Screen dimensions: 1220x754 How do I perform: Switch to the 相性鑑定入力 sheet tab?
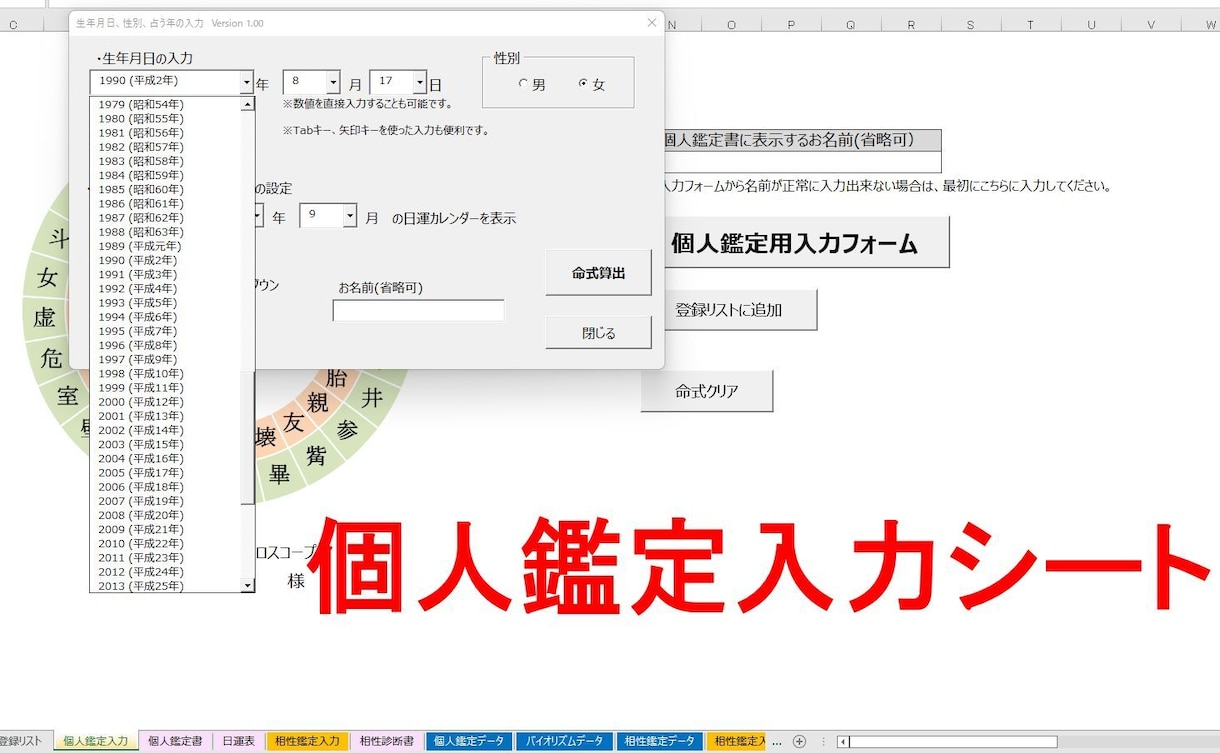(307, 741)
